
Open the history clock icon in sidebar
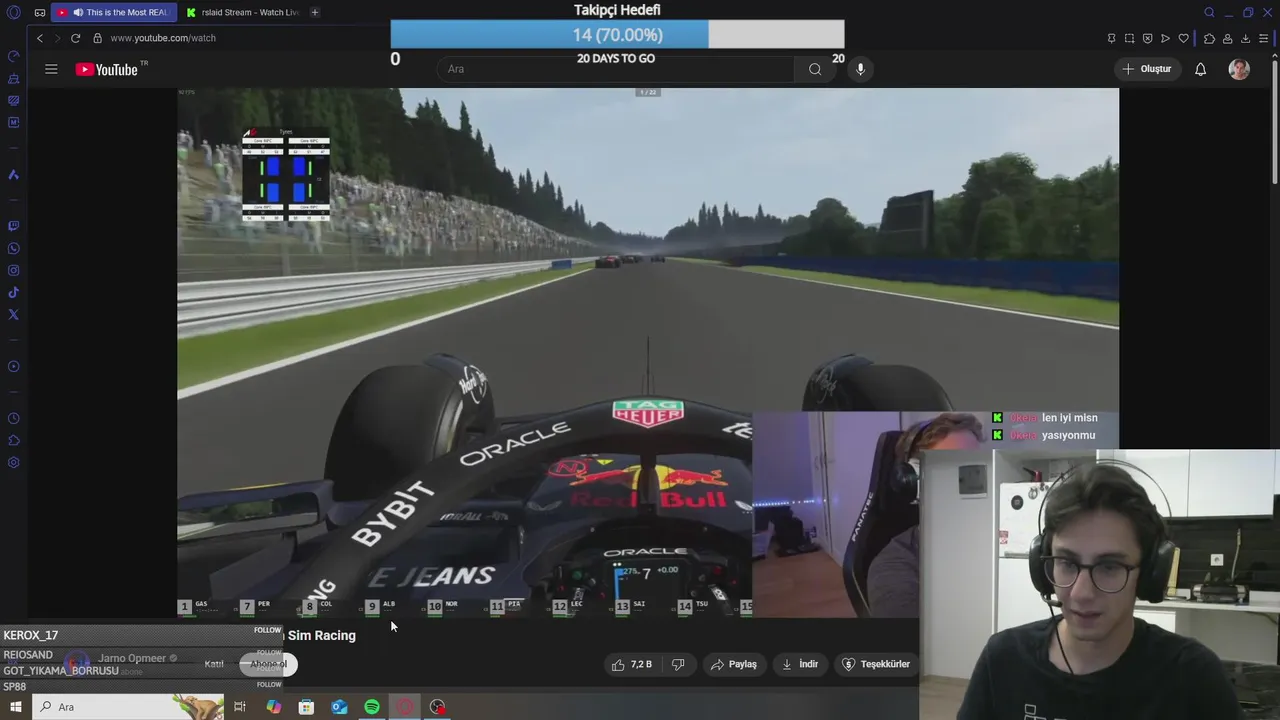point(14,419)
